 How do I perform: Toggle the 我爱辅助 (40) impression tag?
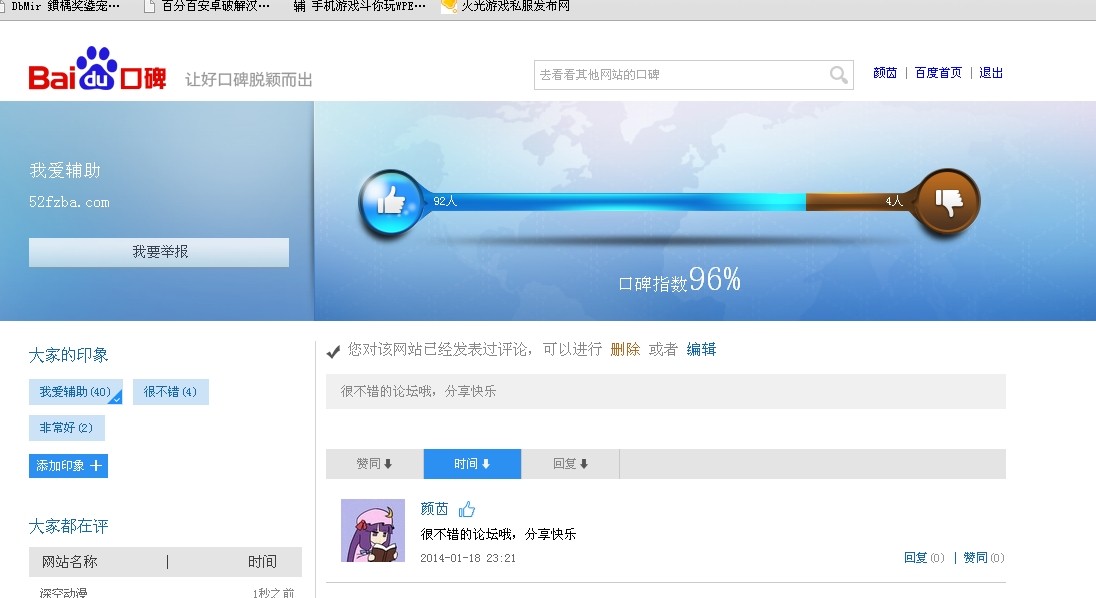pyautogui.click(x=75, y=392)
